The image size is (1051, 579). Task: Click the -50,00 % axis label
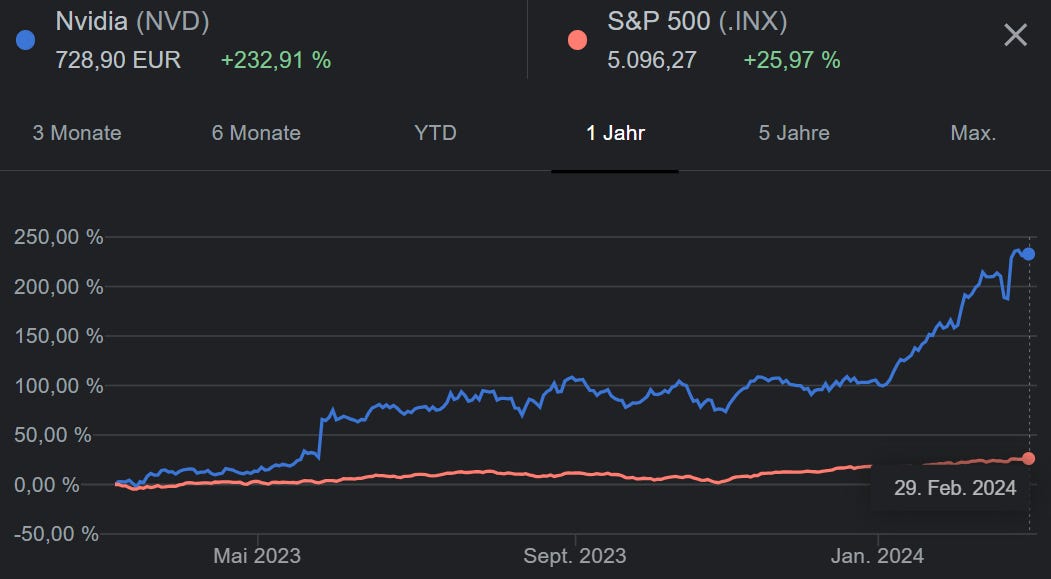(x=56, y=534)
